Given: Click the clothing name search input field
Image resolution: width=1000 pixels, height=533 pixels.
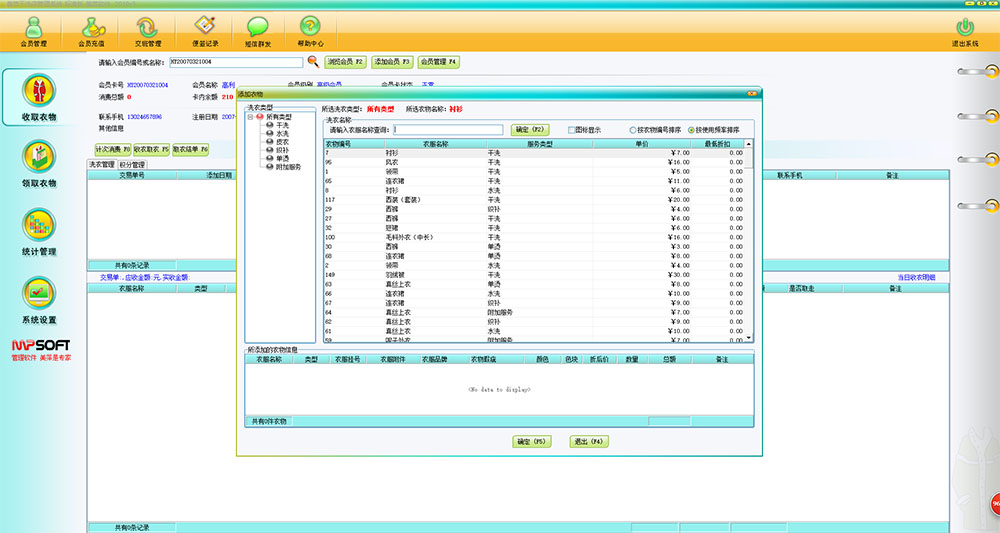Looking at the screenshot, I should point(448,130).
